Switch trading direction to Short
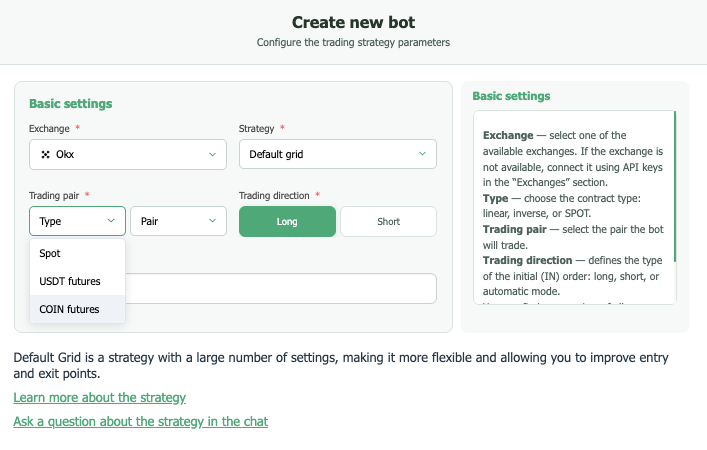The width and height of the screenshot is (707, 450). click(x=388, y=221)
